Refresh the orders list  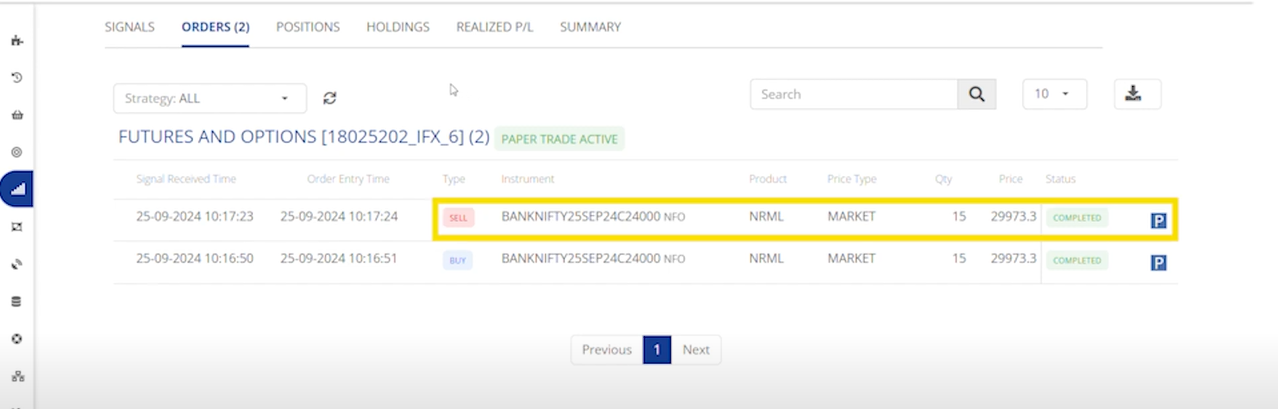coord(330,98)
